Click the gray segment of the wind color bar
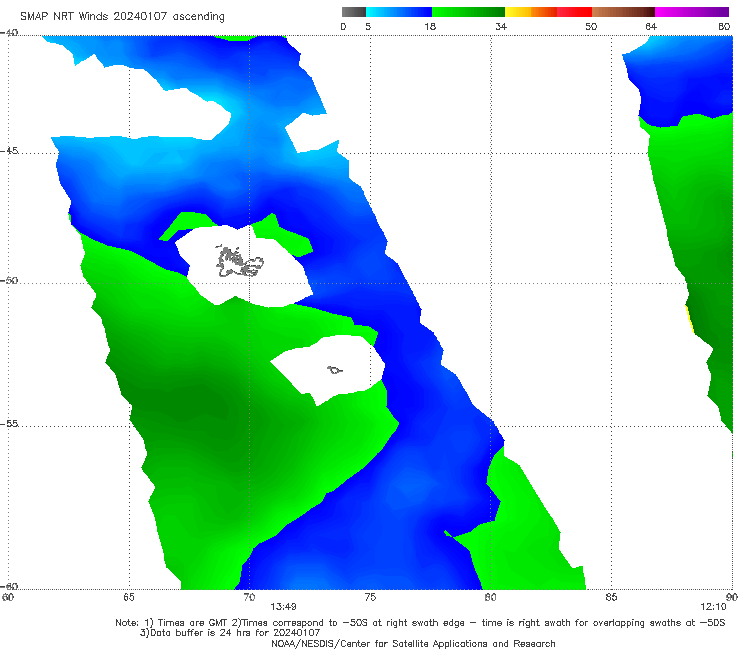The height and width of the screenshot is (650, 740). pyautogui.click(x=354, y=12)
